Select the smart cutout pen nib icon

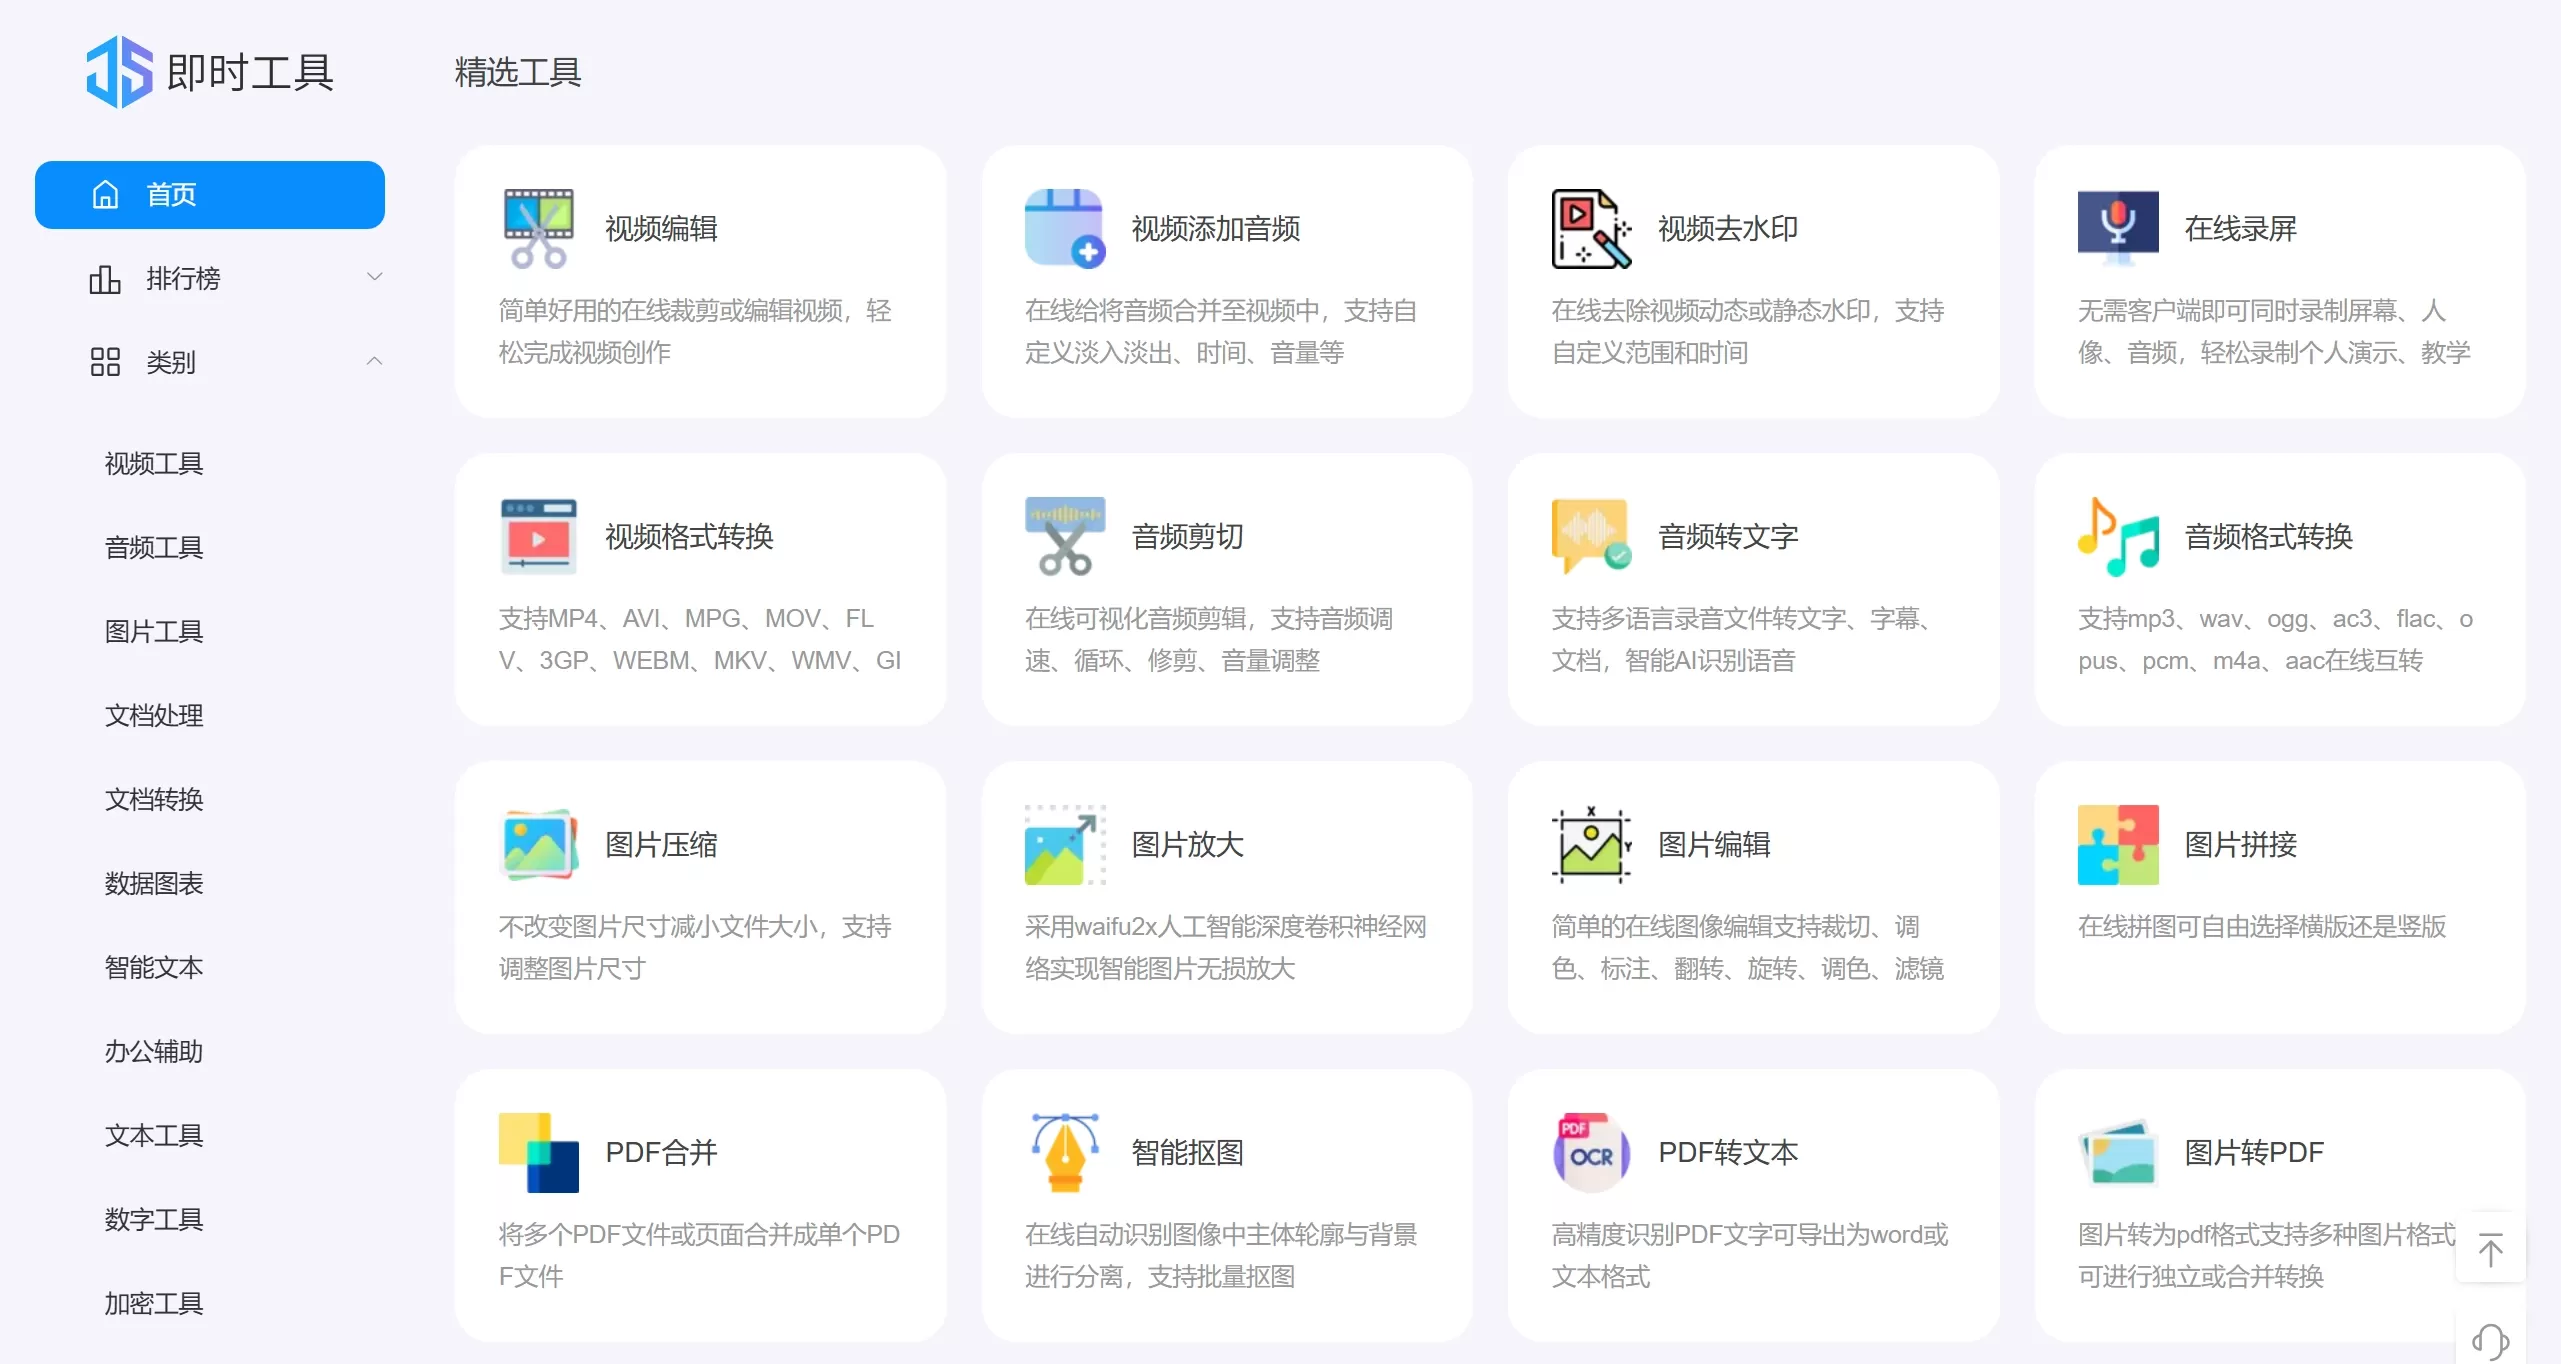click(x=1064, y=1152)
